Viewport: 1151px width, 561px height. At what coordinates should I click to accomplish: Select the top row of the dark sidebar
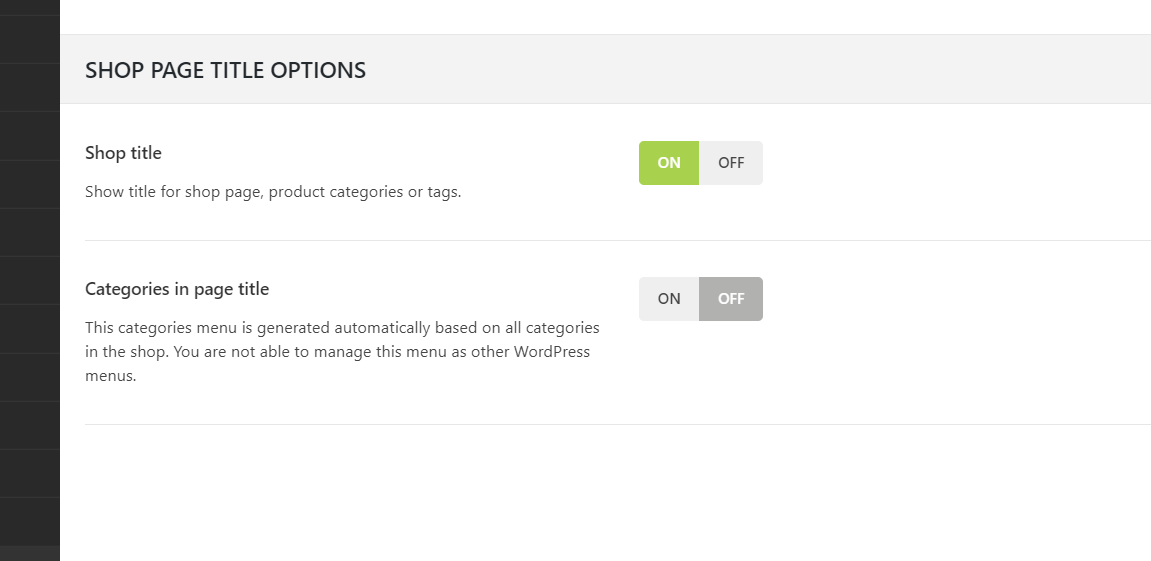click(x=30, y=8)
